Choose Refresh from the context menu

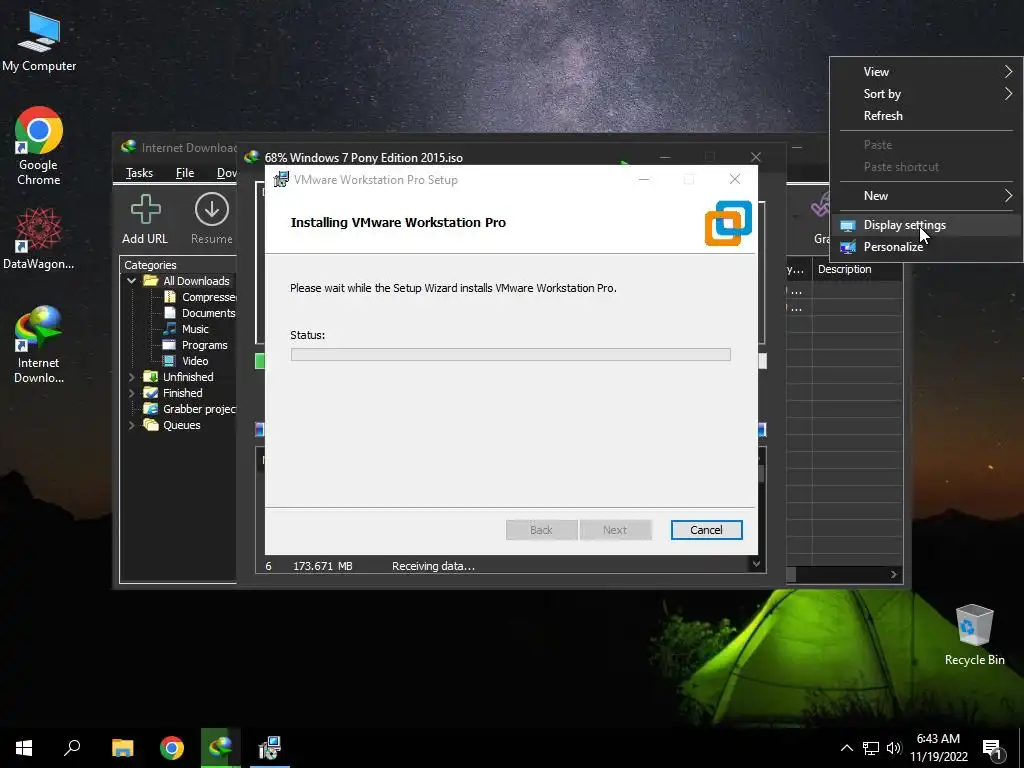[x=926, y=116]
